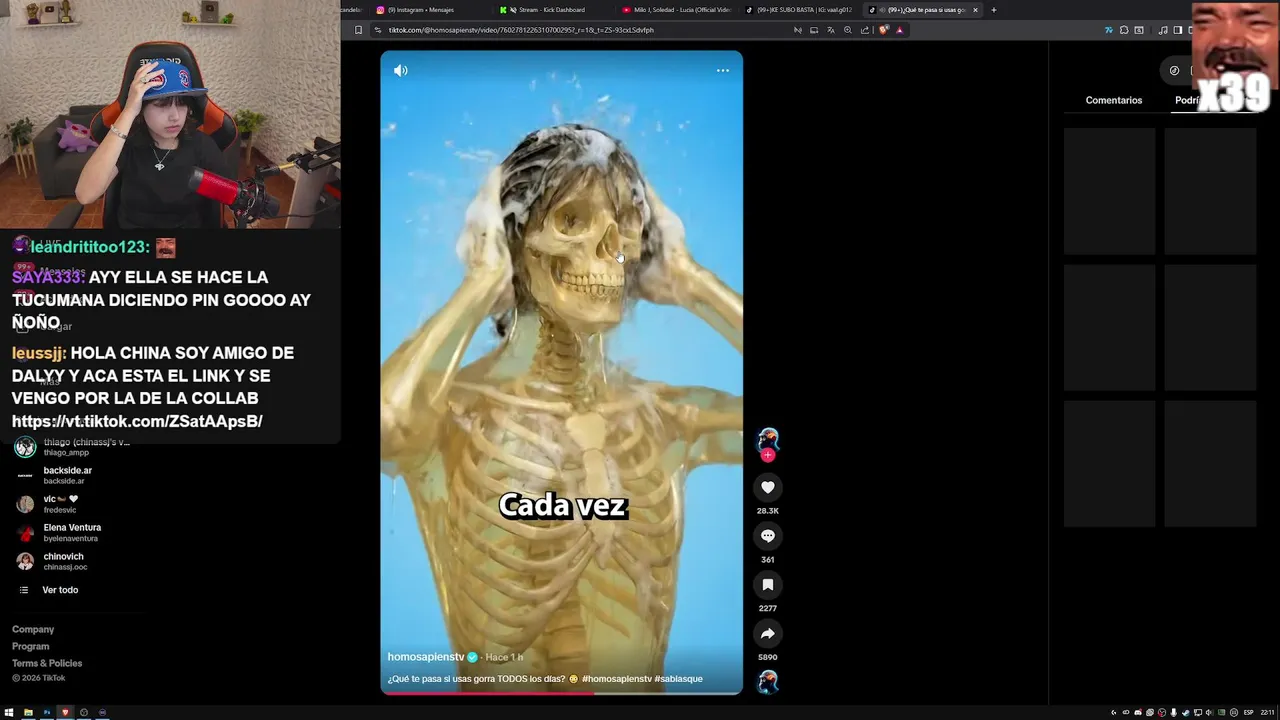The image size is (1280, 720).
Task: Click the #homosapienstv hashtag
Action: coord(616,679)
